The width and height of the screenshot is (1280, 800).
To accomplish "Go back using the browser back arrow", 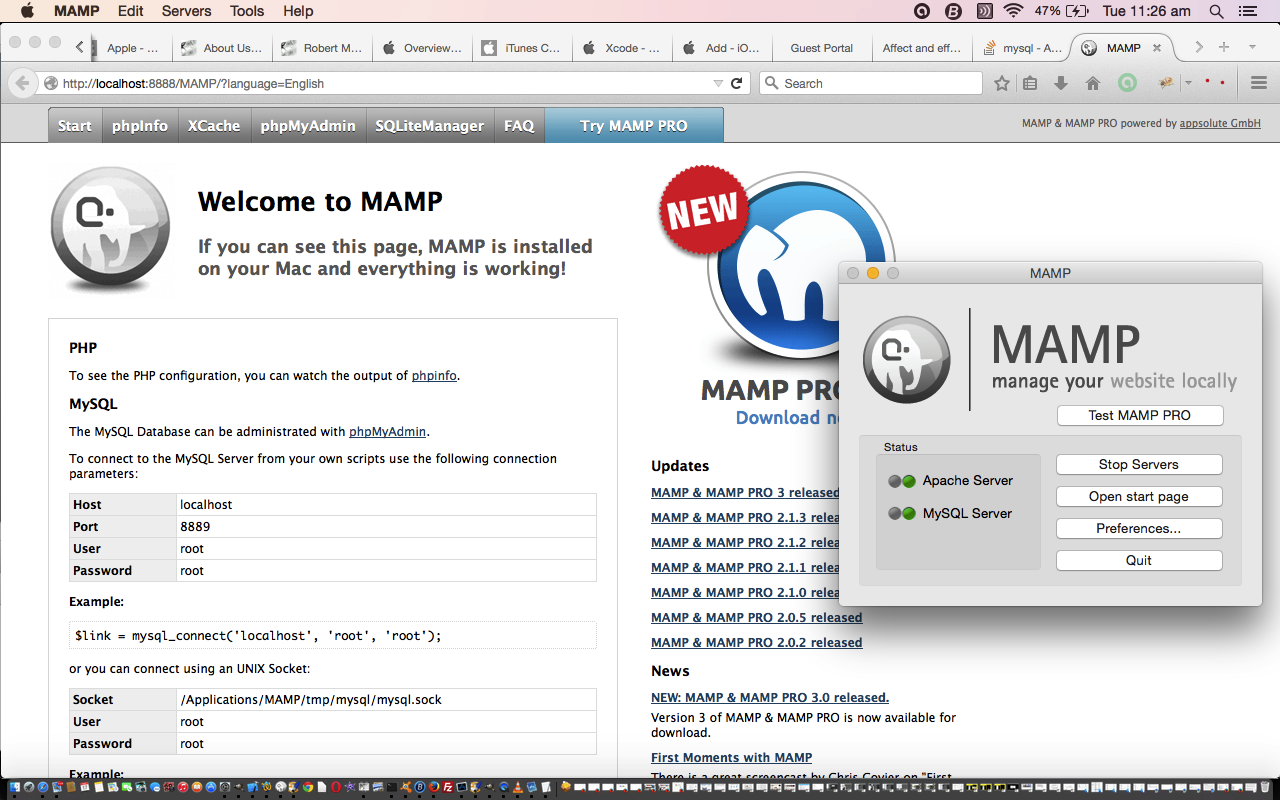I will pos(22,83).
